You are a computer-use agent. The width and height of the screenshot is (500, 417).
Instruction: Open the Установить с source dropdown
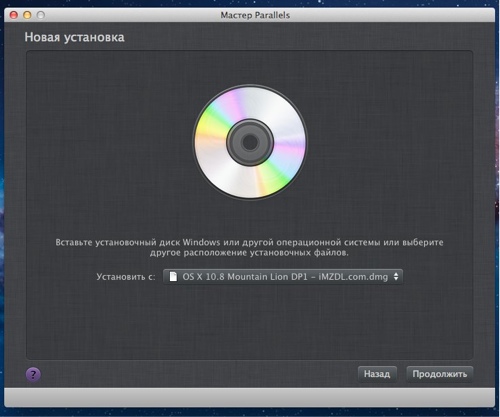click(283, 277)
